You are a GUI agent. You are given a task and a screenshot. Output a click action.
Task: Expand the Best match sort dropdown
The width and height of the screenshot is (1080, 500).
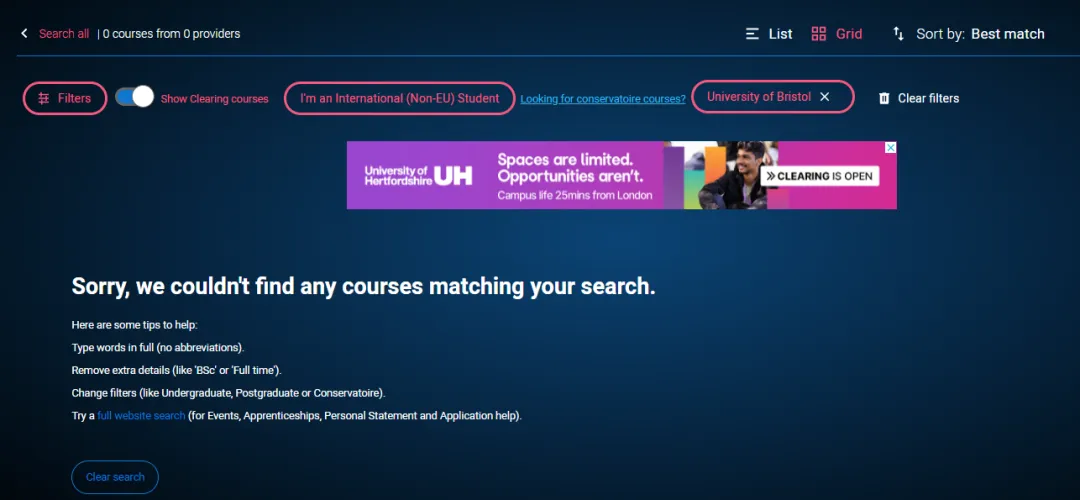coord(1007,34)
